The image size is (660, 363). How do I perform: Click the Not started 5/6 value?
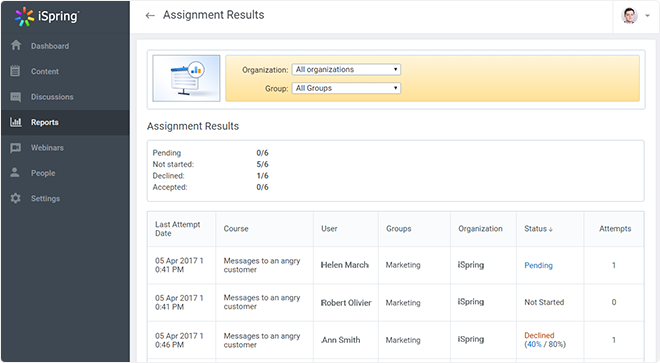[262, 164]
